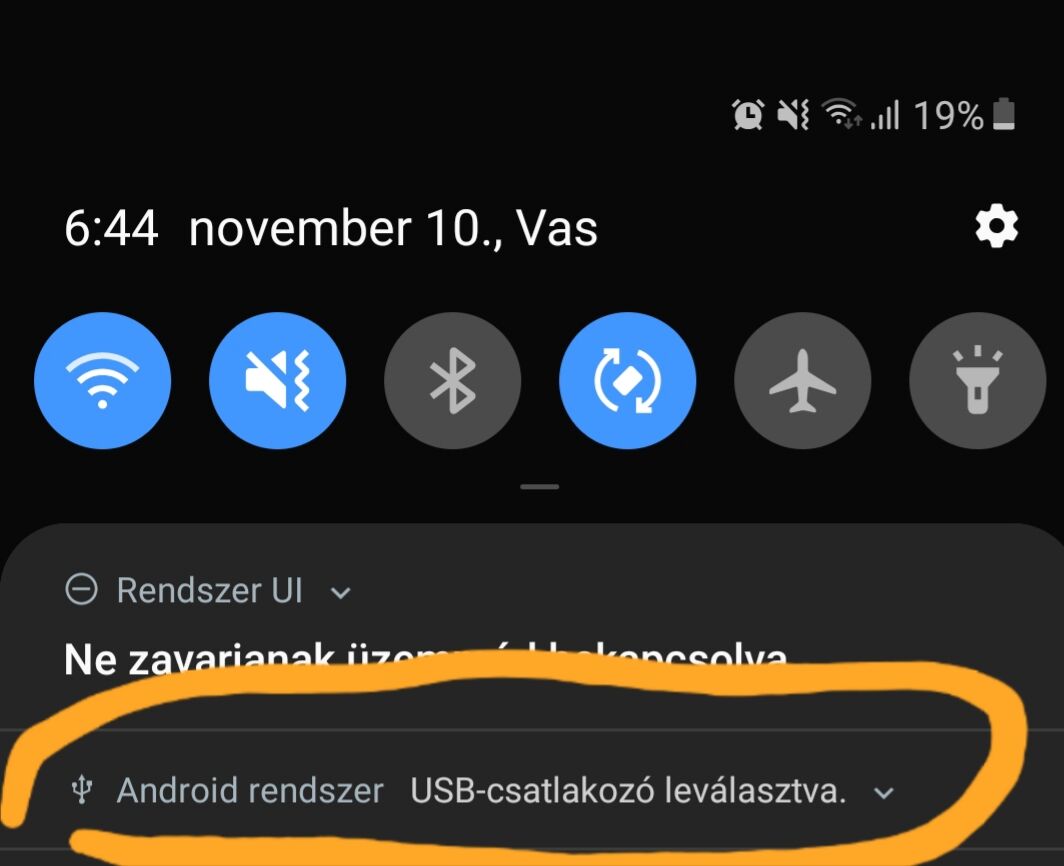Viewport: 1064px width, 866px height.
Task: Enable Bluetooth quick tile
Action: pos(453,380)
